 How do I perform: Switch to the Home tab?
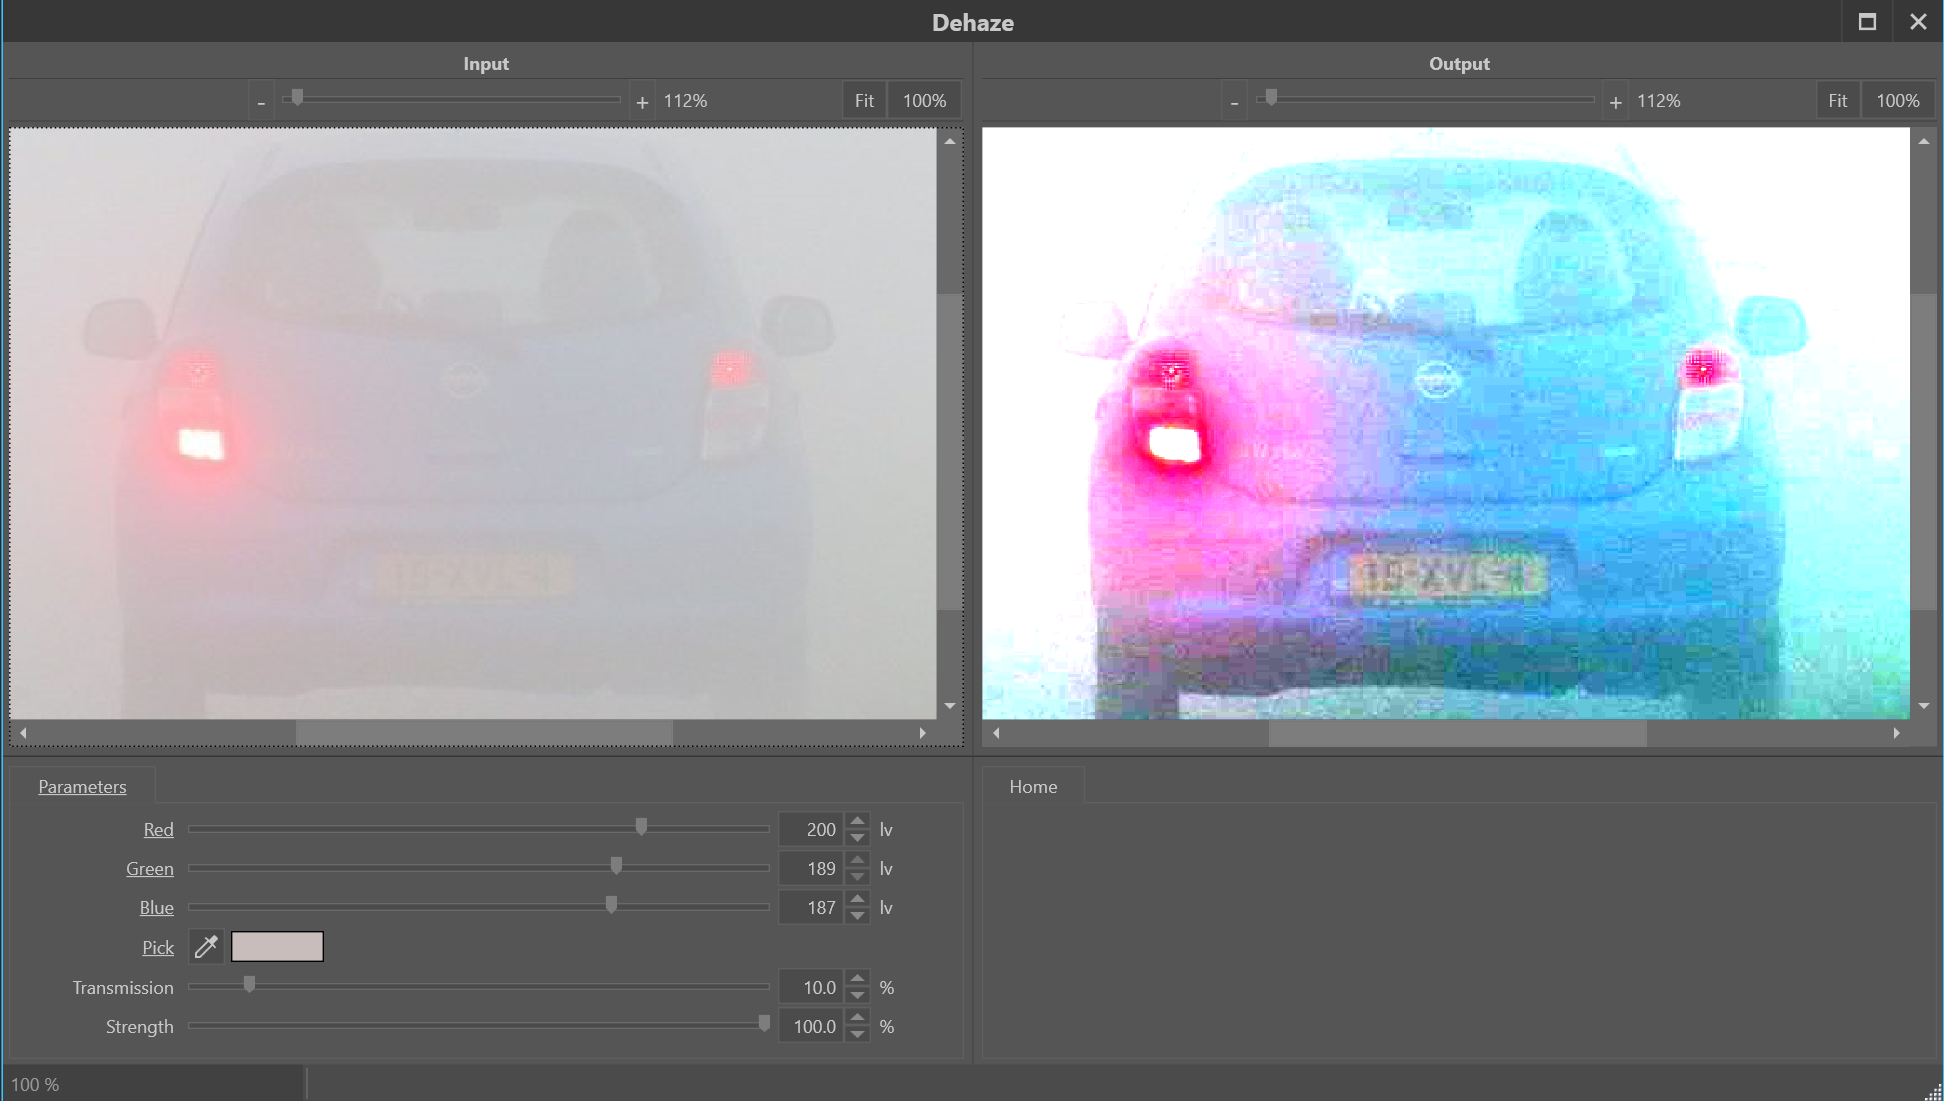[1033, 786]
